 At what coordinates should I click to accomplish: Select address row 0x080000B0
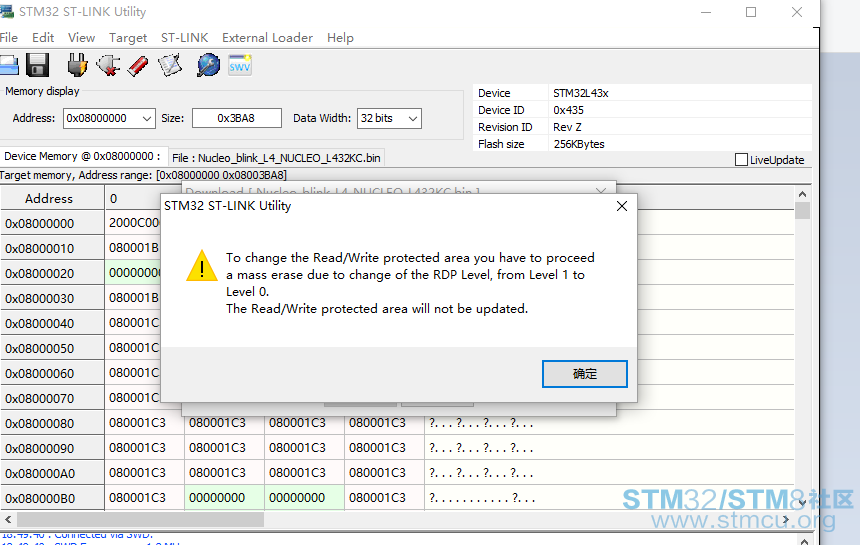coord(52,498)
